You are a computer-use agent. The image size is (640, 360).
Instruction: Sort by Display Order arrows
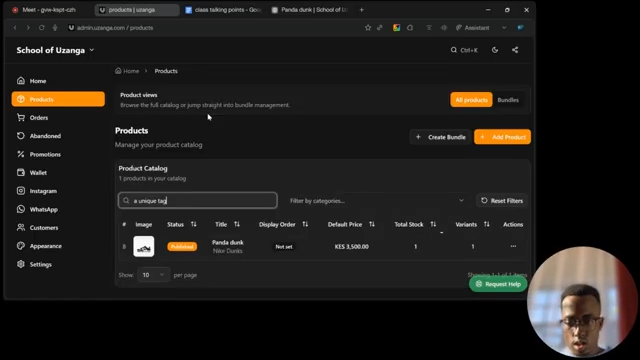(x=305, y=224)
